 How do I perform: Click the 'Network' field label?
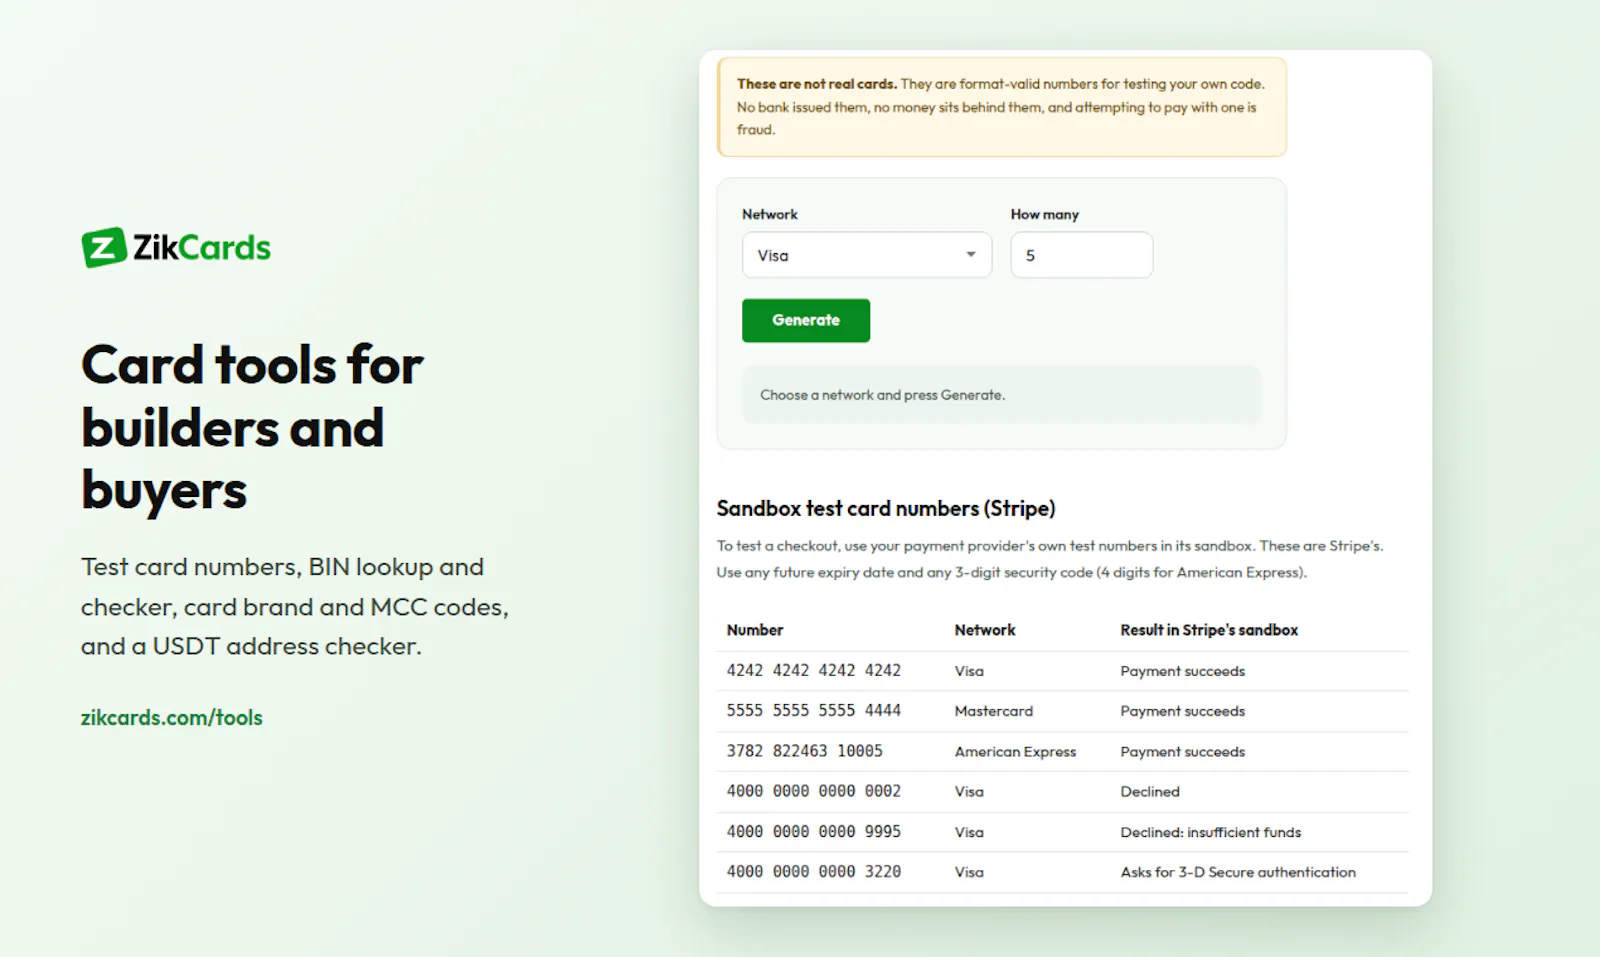pyautogui.click(x=770, y=214)
